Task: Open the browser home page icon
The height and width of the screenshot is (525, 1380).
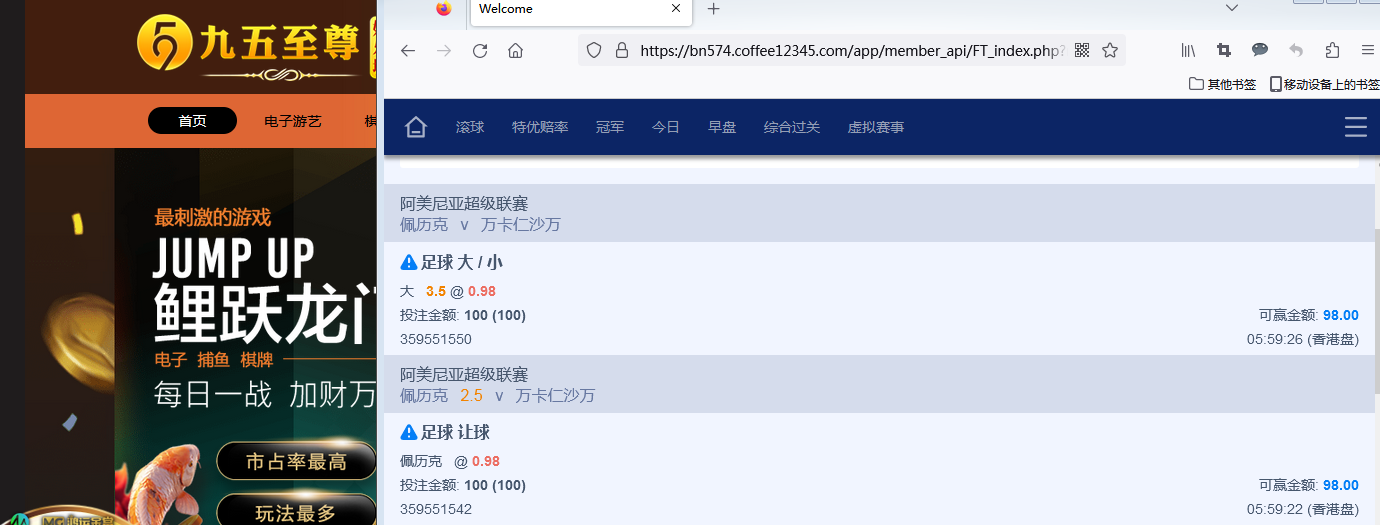Action: tap(515, 51)
